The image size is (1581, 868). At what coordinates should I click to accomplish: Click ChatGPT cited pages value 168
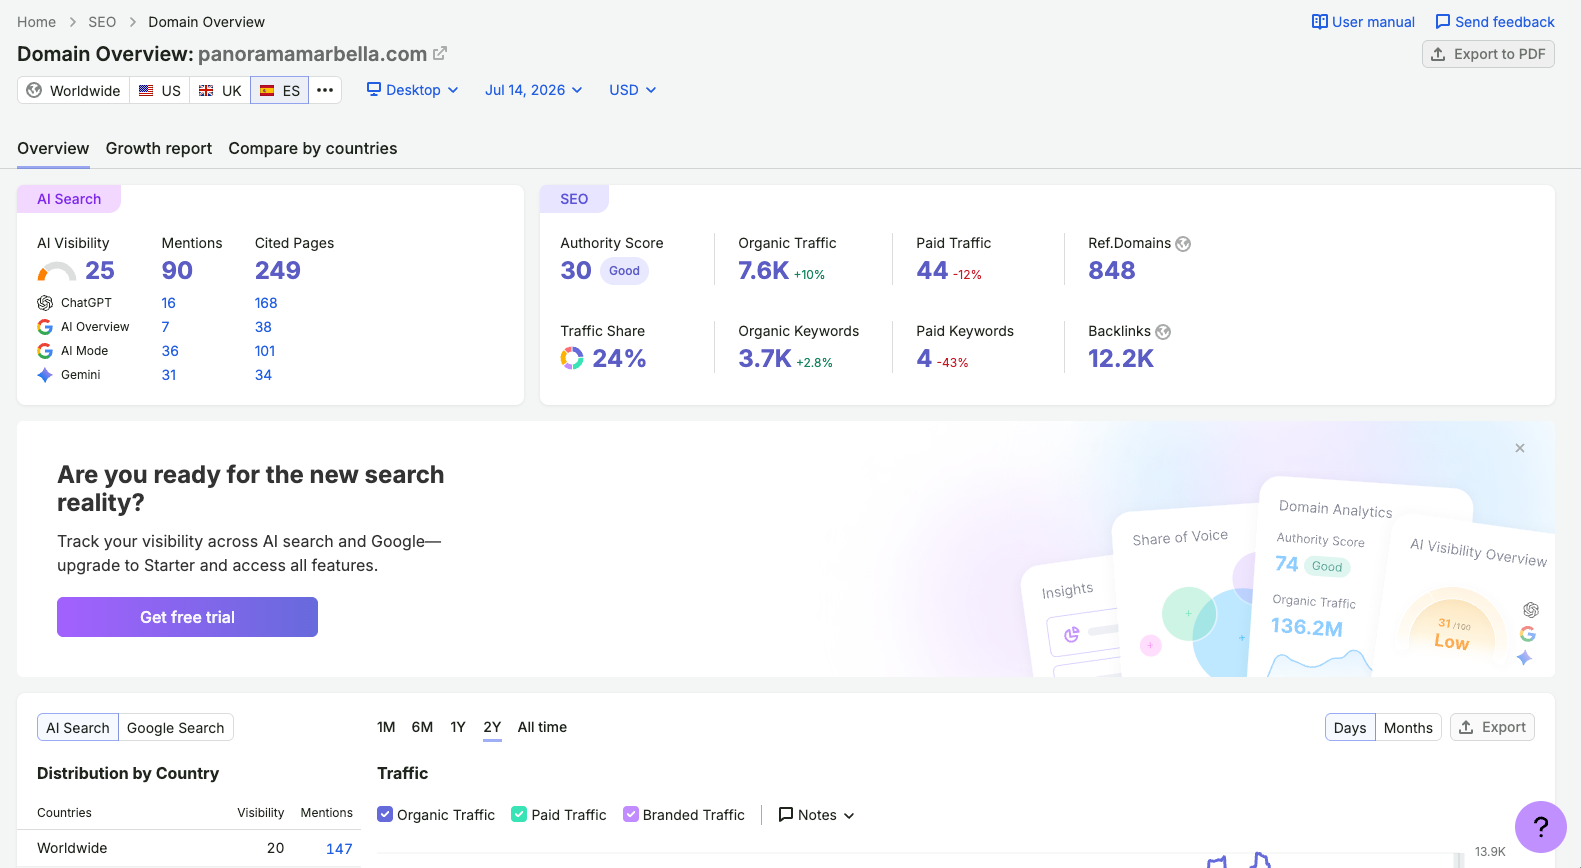pos(266,303)
